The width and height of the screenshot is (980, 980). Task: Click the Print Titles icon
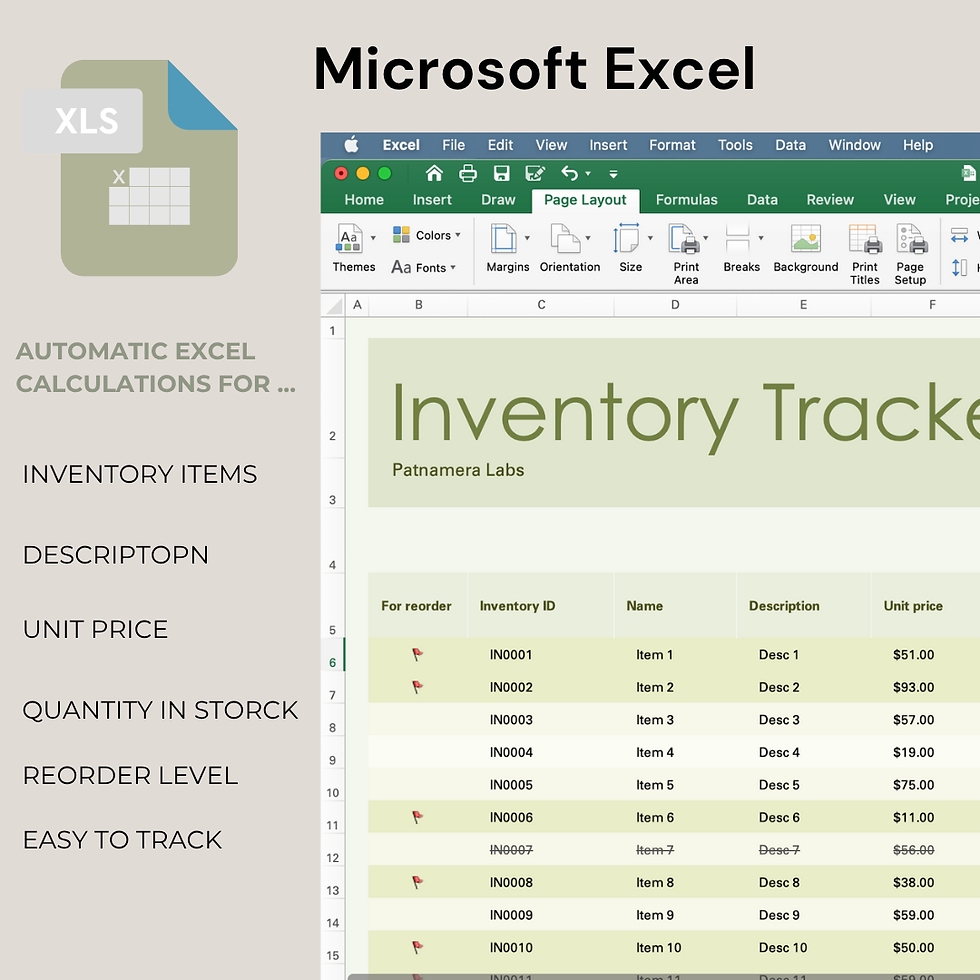pyautogui.click(x=865, y=238)
